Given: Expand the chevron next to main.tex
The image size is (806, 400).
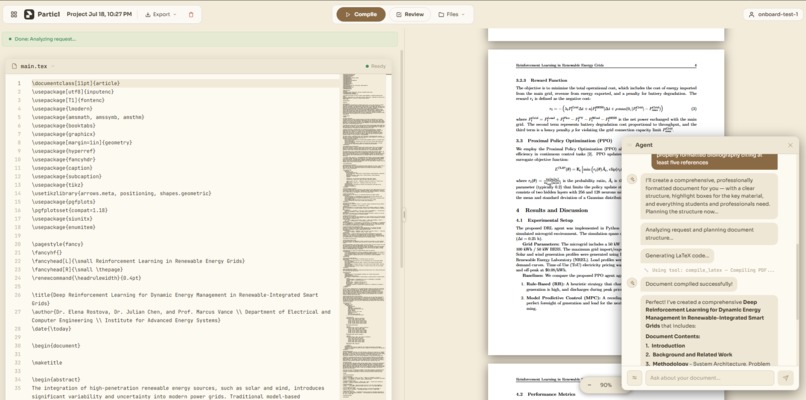Looking at the screenshot, I should click(53, 66).
